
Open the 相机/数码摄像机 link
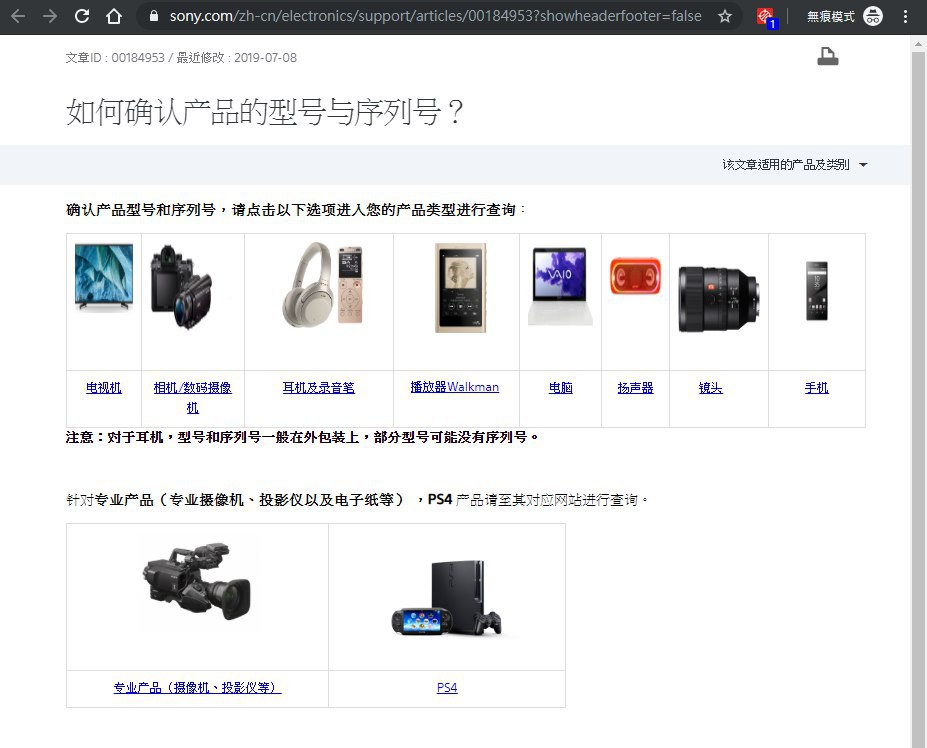point(193,397)
